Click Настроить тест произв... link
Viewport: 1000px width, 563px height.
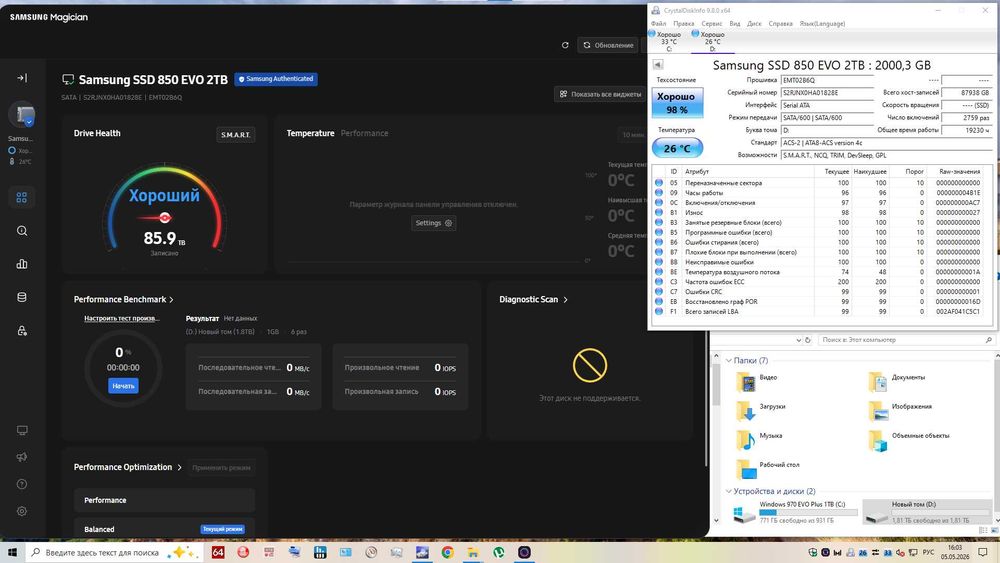tap(122, 318)
